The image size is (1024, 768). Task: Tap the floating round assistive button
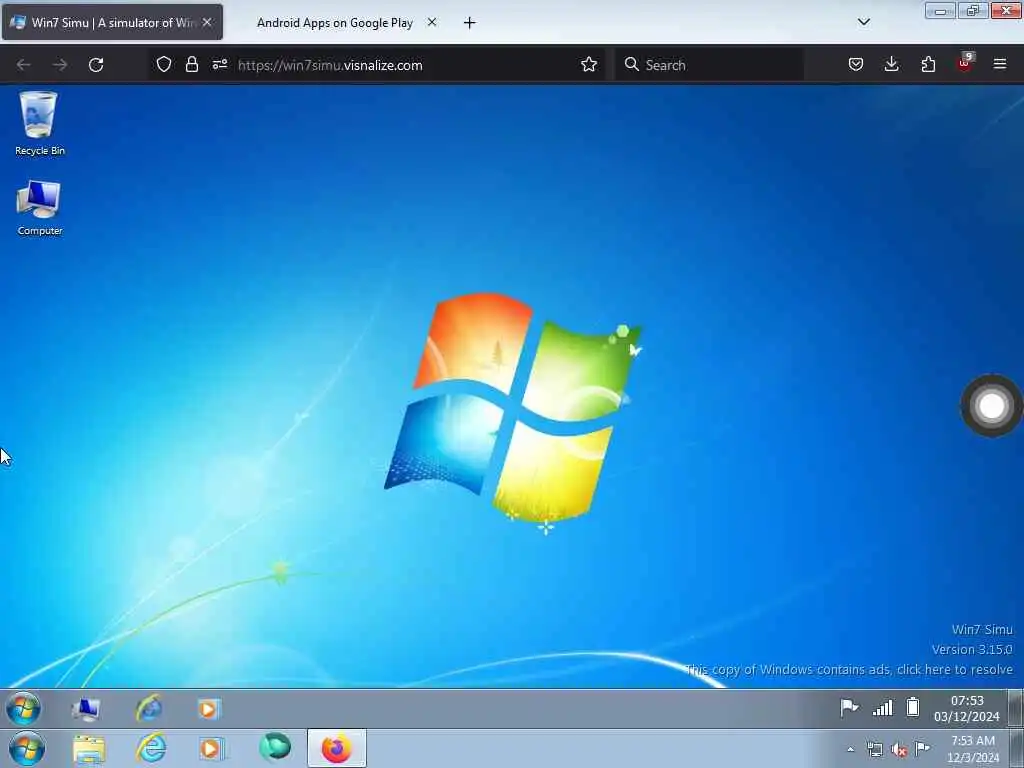pyautogui.click(x=991, y=406)
